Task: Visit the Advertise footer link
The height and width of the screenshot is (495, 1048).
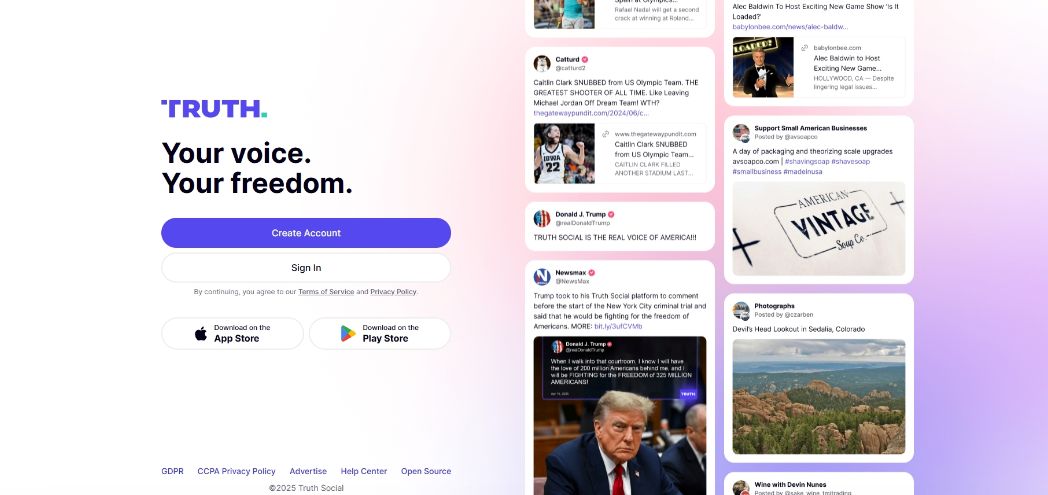Action: coord(308,471)
